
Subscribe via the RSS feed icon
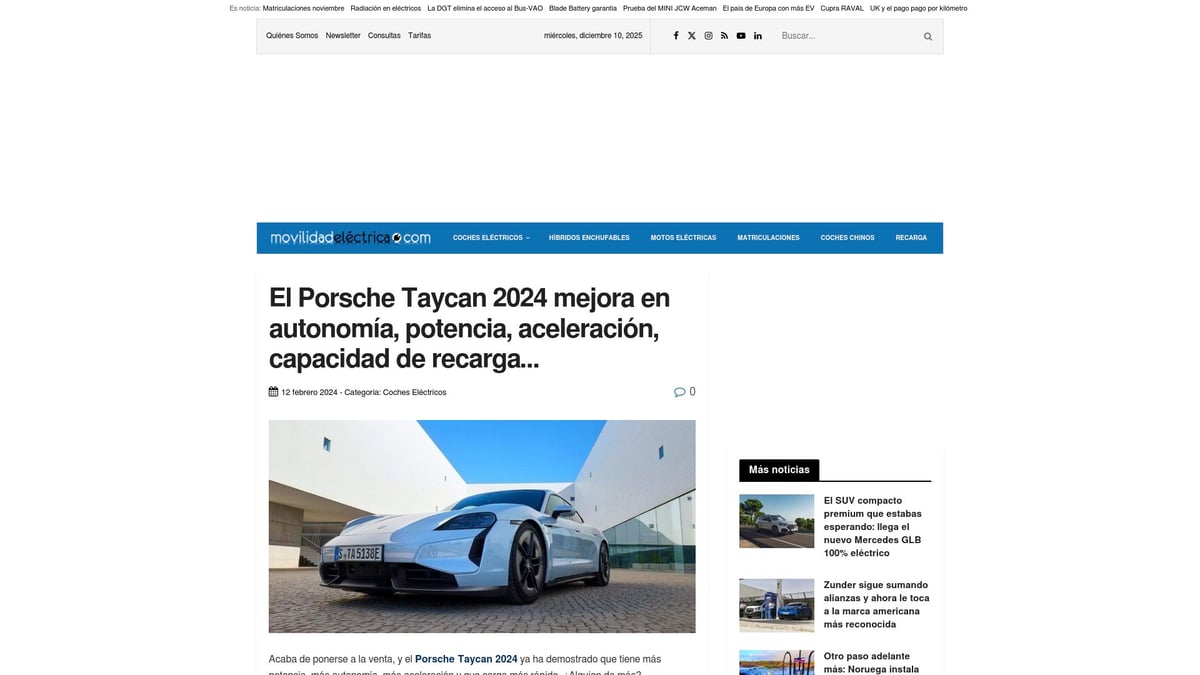pyautogui.click(x=724, y=35)
